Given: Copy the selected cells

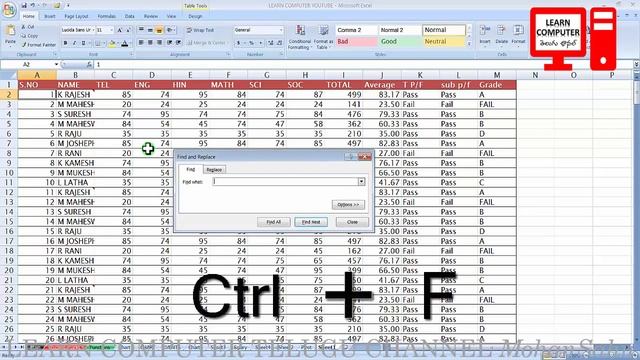Looking at the screenshot, I should [x=29, y=36].
